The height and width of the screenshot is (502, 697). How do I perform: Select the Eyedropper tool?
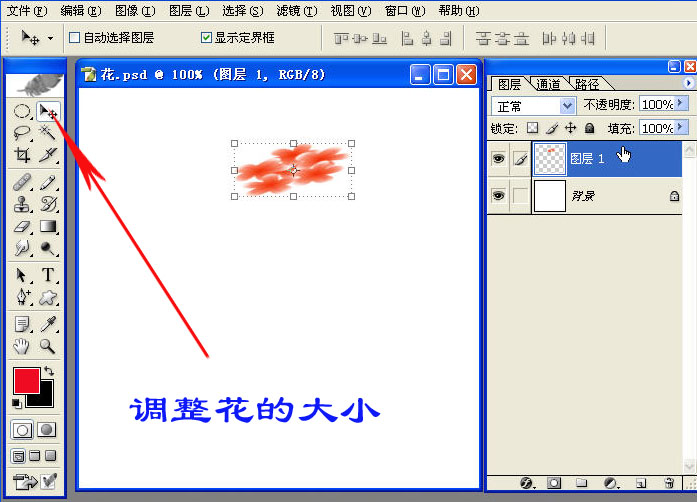tap(48, 324)
